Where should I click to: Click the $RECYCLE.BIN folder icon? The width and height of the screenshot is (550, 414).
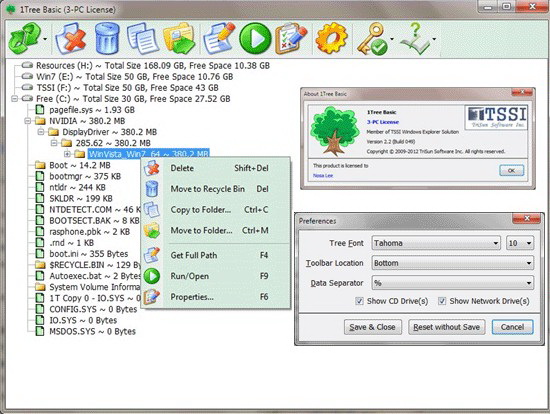click(x=40, y=265)
